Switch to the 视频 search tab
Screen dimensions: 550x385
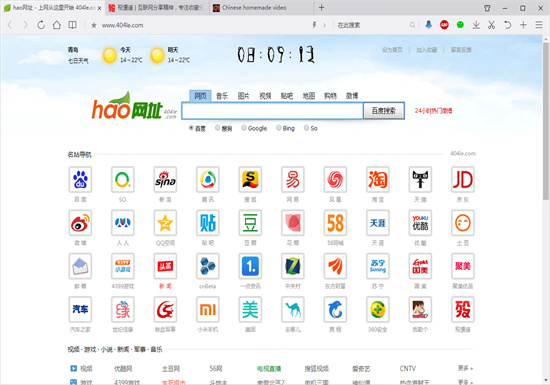pos(265,96)
